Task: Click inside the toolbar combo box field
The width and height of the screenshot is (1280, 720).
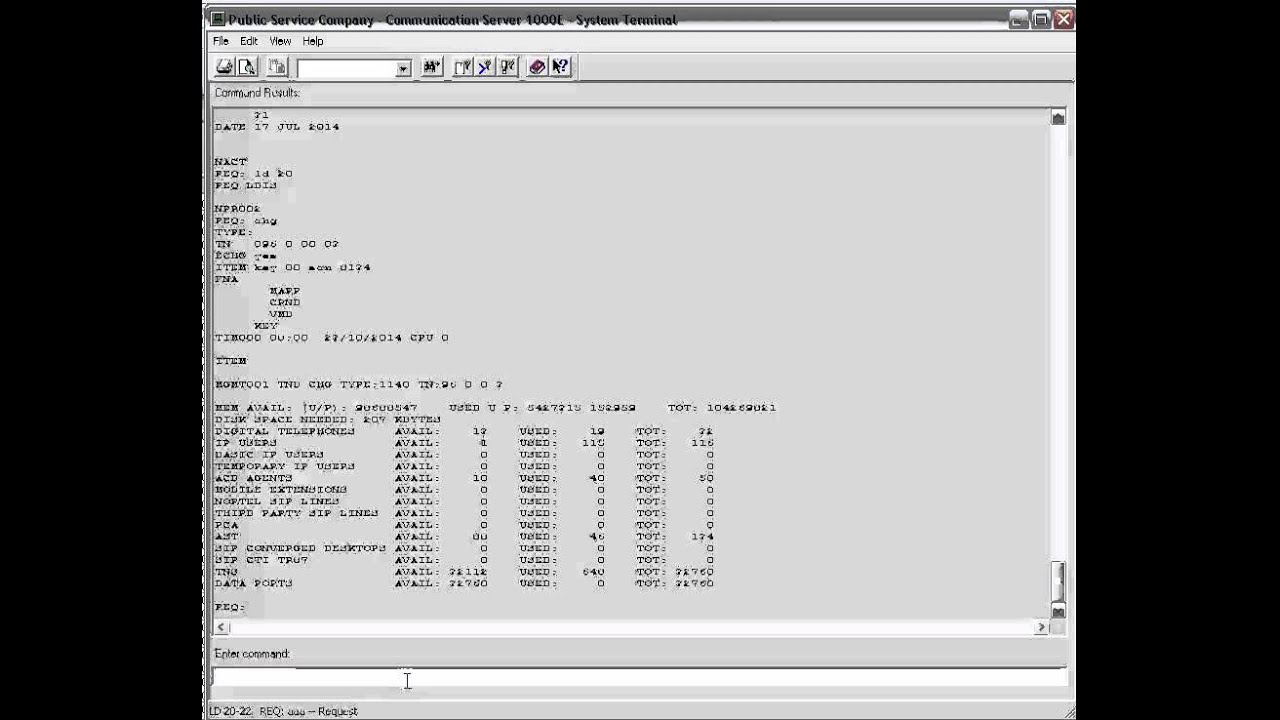Action: coord(346,68)
